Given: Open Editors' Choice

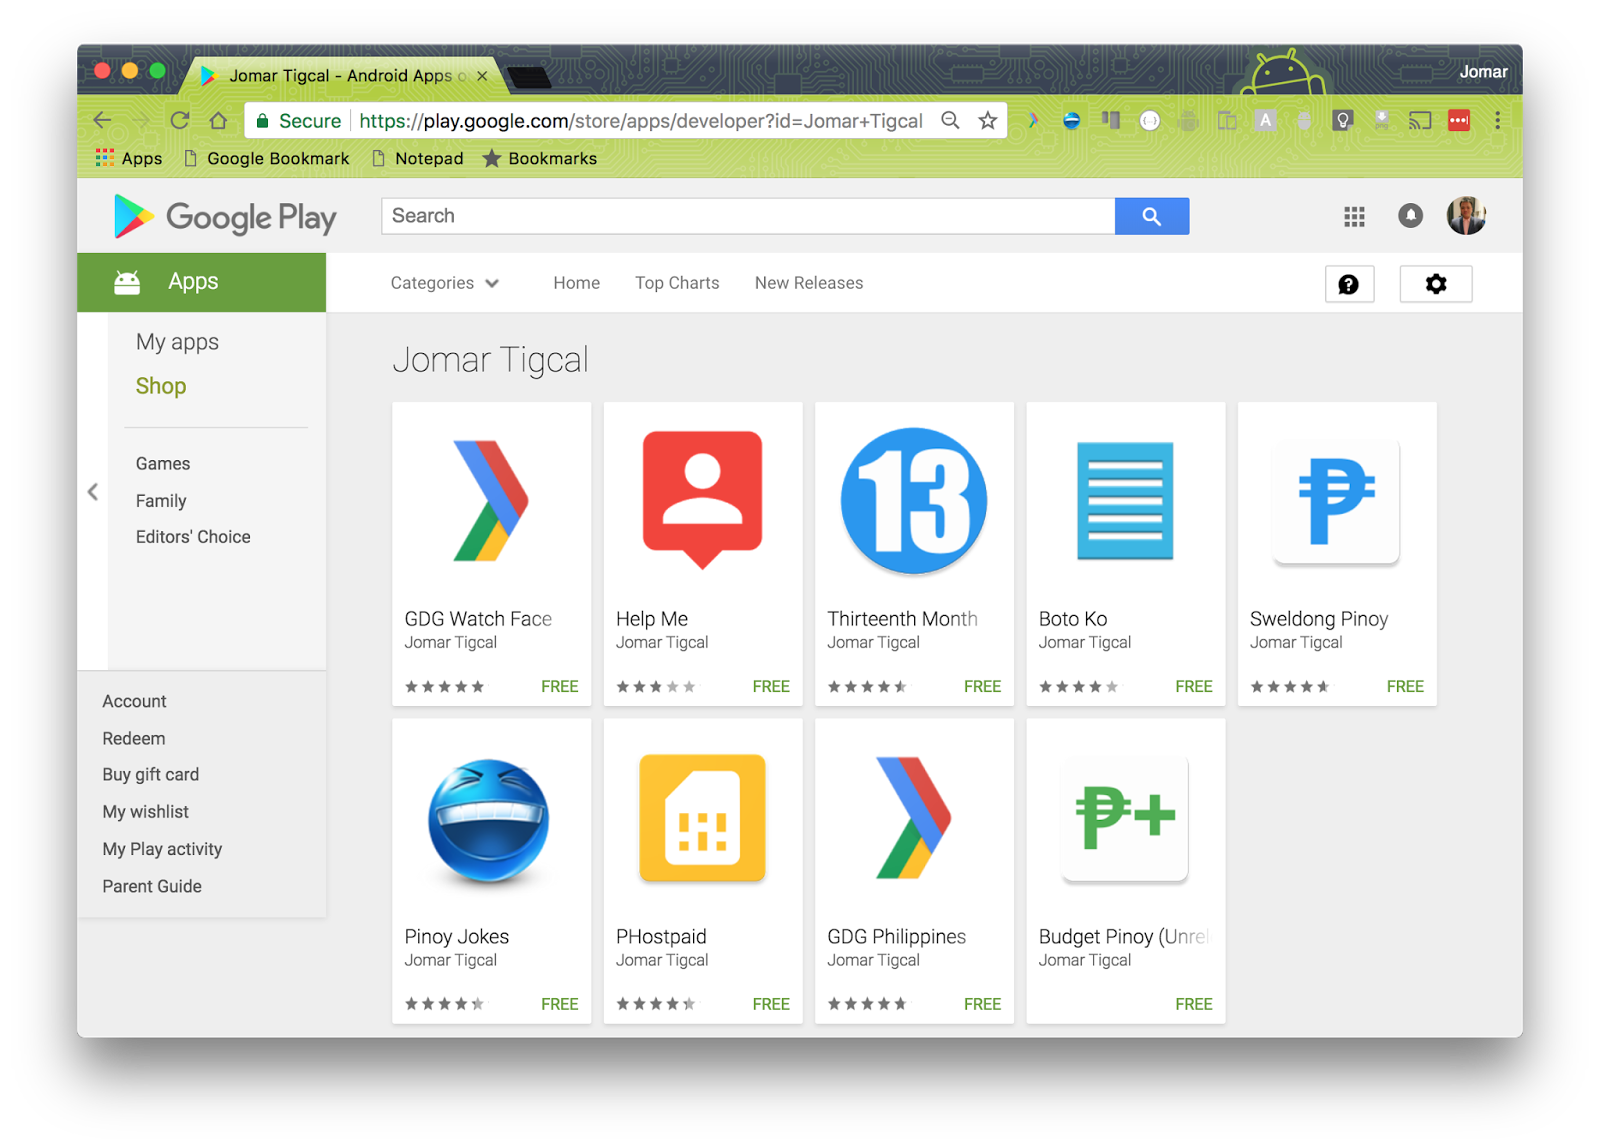Looking at the screenshot, I should tap(193, 537).
